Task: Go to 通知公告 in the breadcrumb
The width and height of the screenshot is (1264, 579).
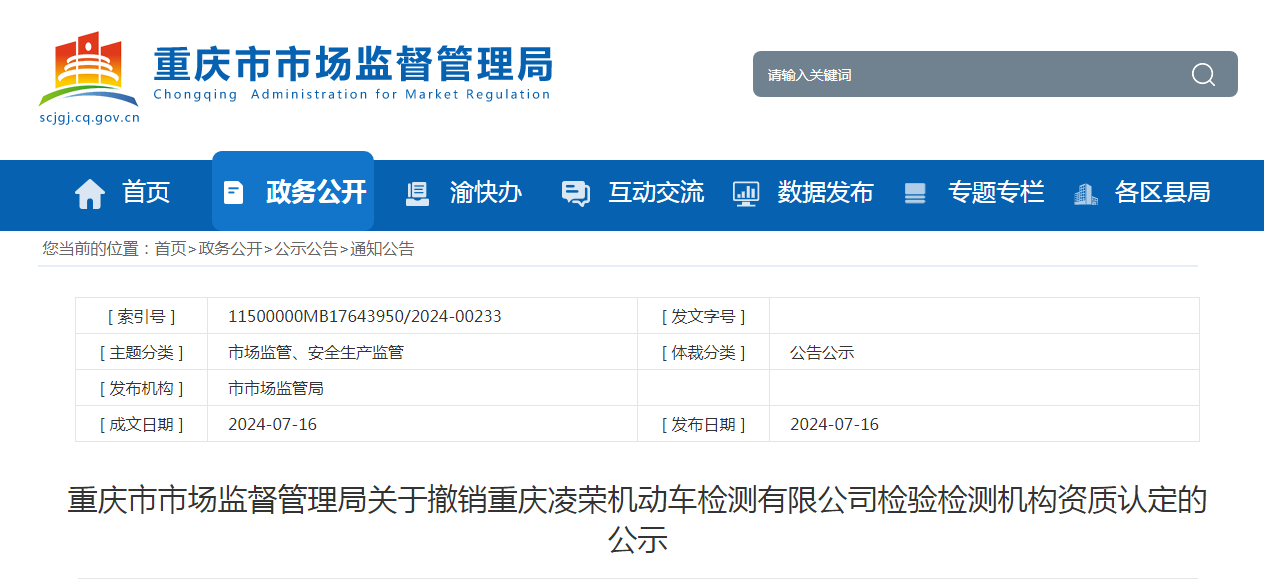Action: tap(382, 249)
